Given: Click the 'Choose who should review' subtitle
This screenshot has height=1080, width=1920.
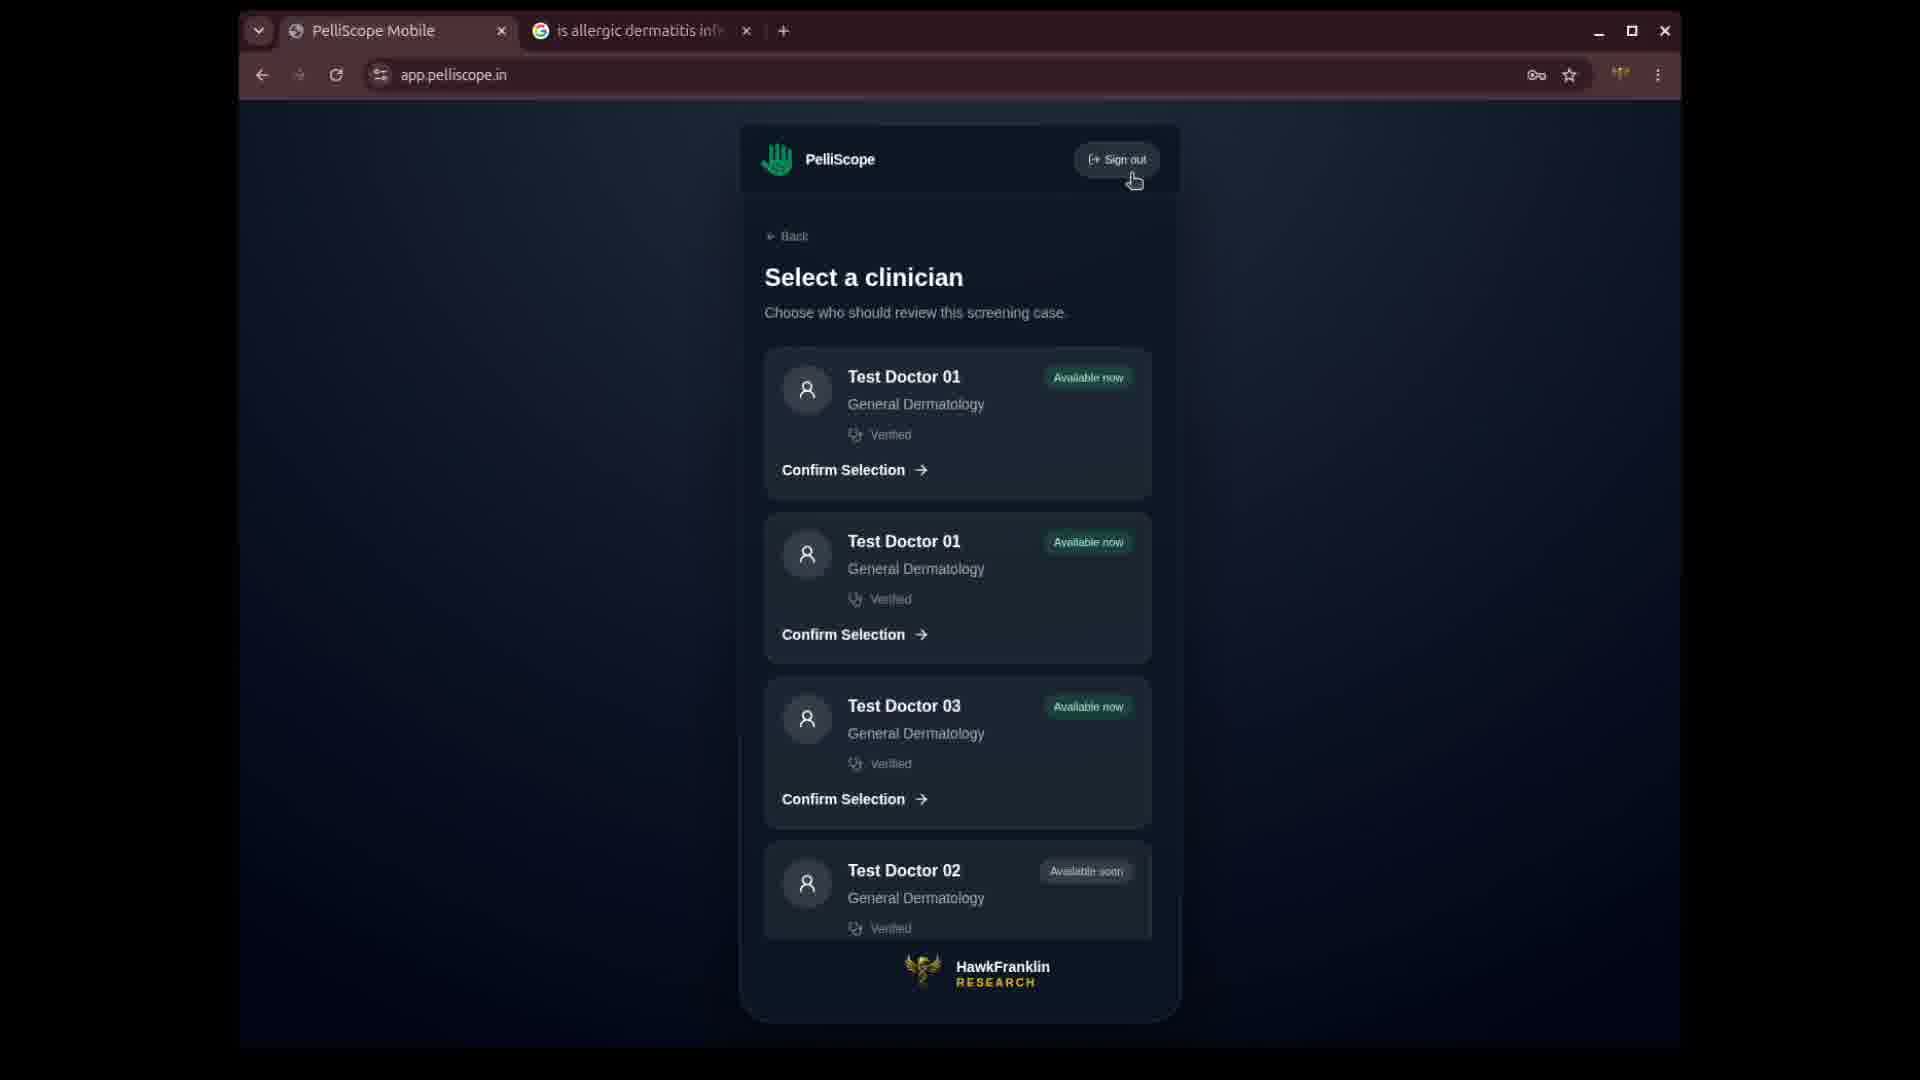Looking at the screenshot, I should click(915, 313).
